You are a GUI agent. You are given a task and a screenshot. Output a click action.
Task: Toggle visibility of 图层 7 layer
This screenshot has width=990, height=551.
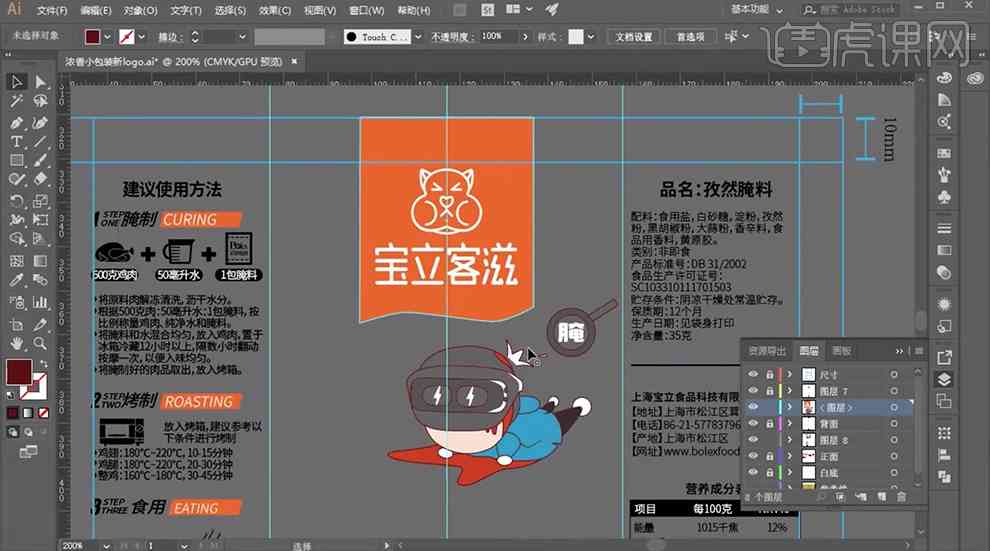pos(753,391)
